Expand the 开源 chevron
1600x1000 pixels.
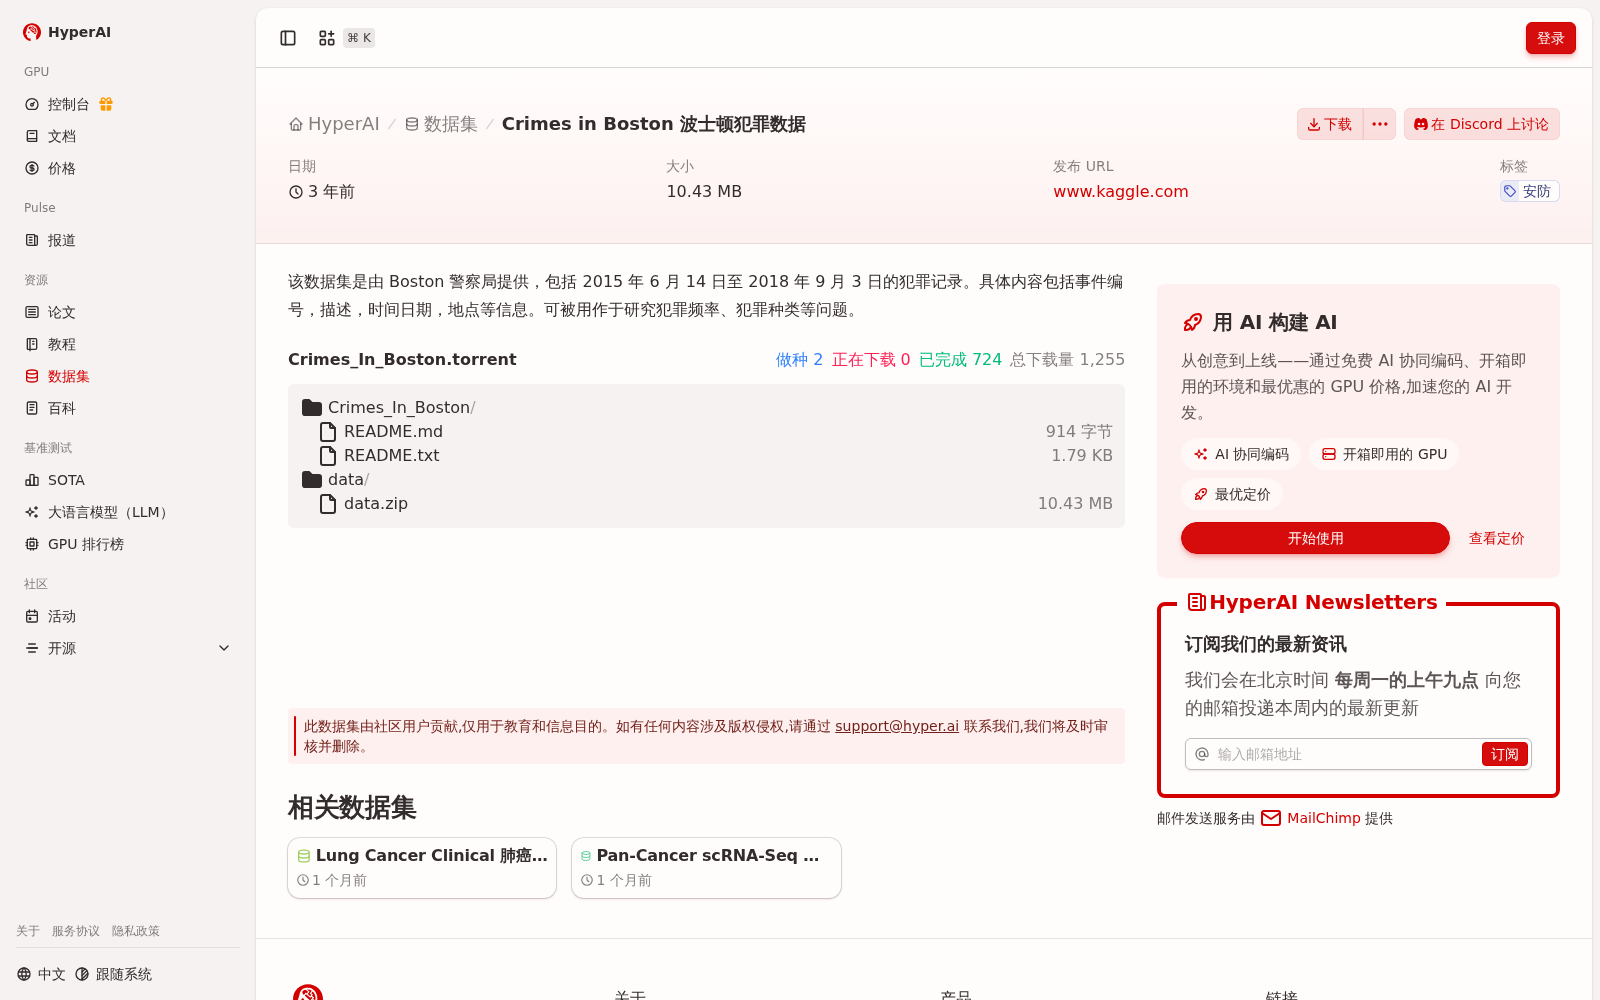click(x=224, y=648)
